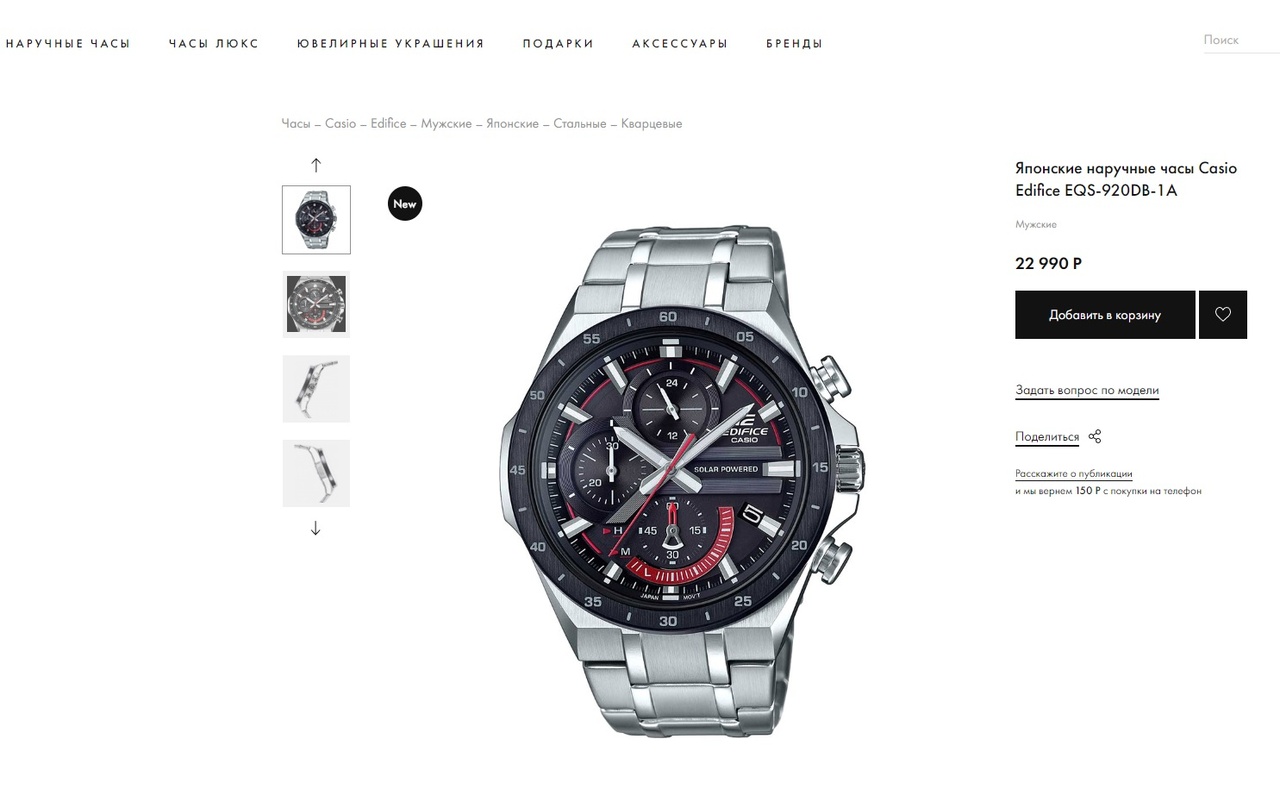Open the Наручные часы menu
The image size is (1280, 808).
68,44
